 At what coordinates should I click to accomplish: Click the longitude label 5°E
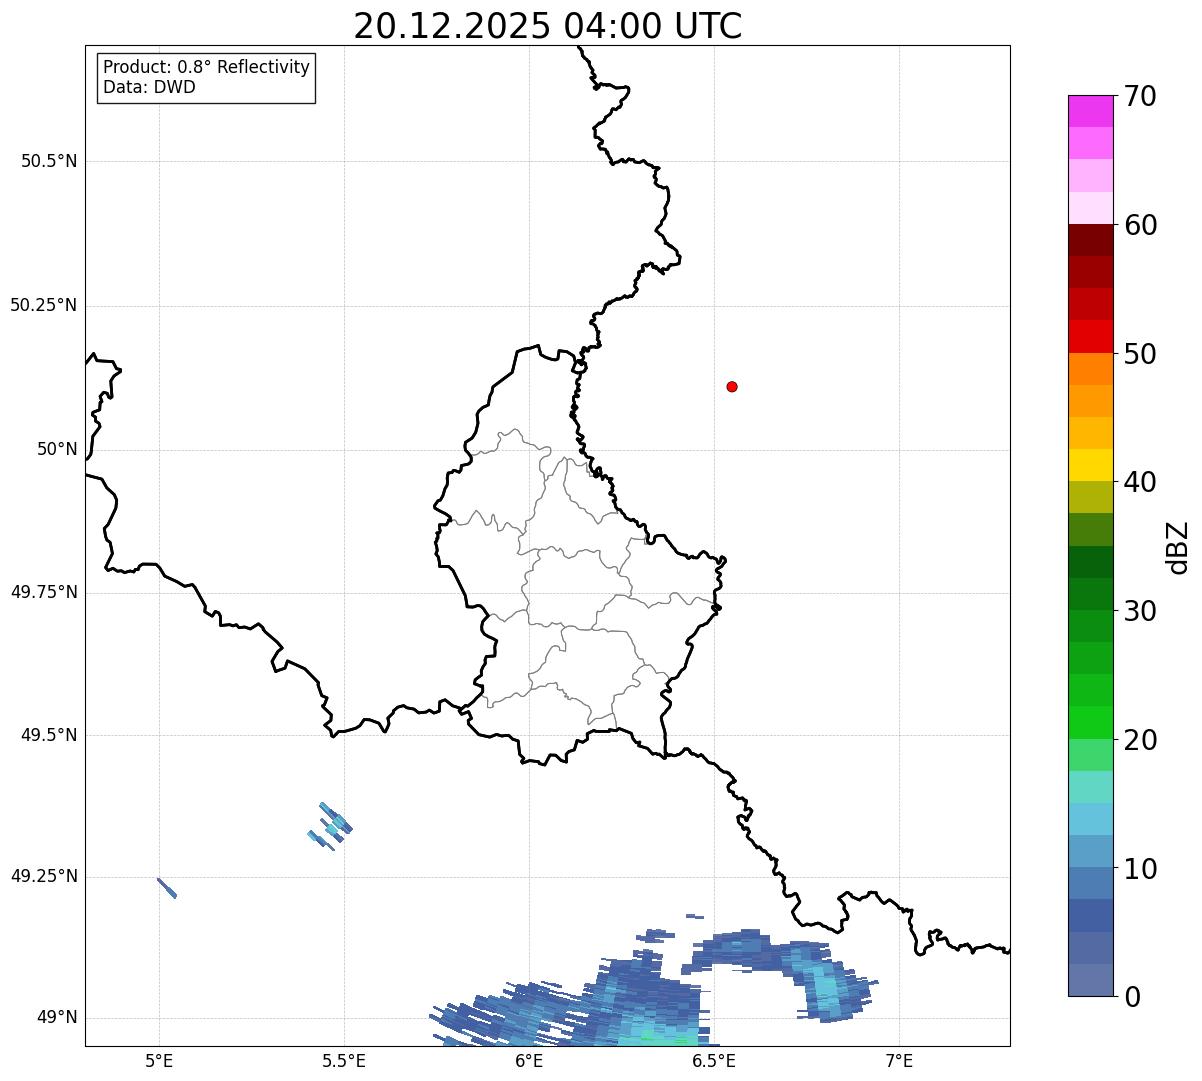(159, 1060)
